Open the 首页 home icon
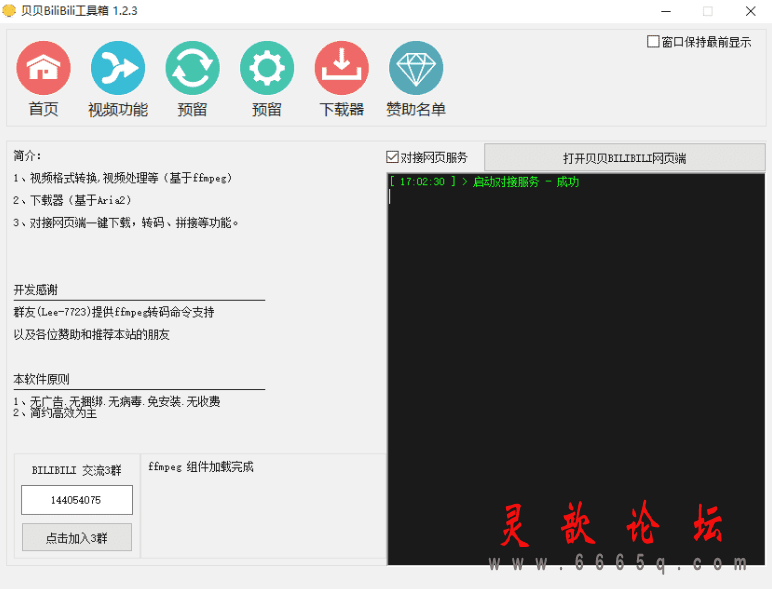The image size is (772, 589). [x=43, y=68]
